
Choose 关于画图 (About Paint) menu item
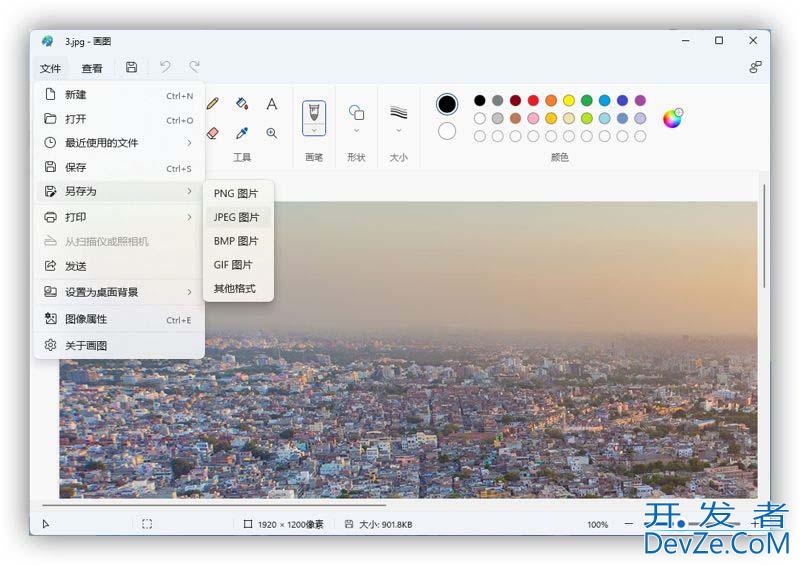point(119,346)
